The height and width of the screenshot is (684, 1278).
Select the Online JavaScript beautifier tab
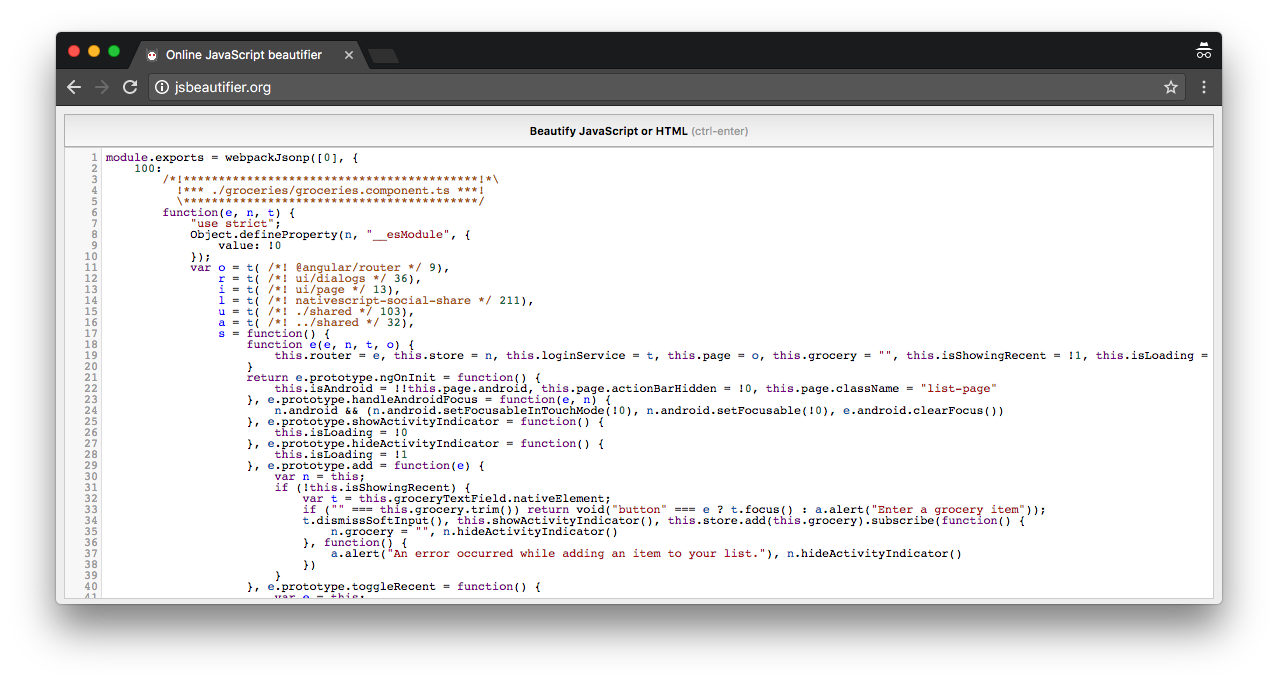243,55
